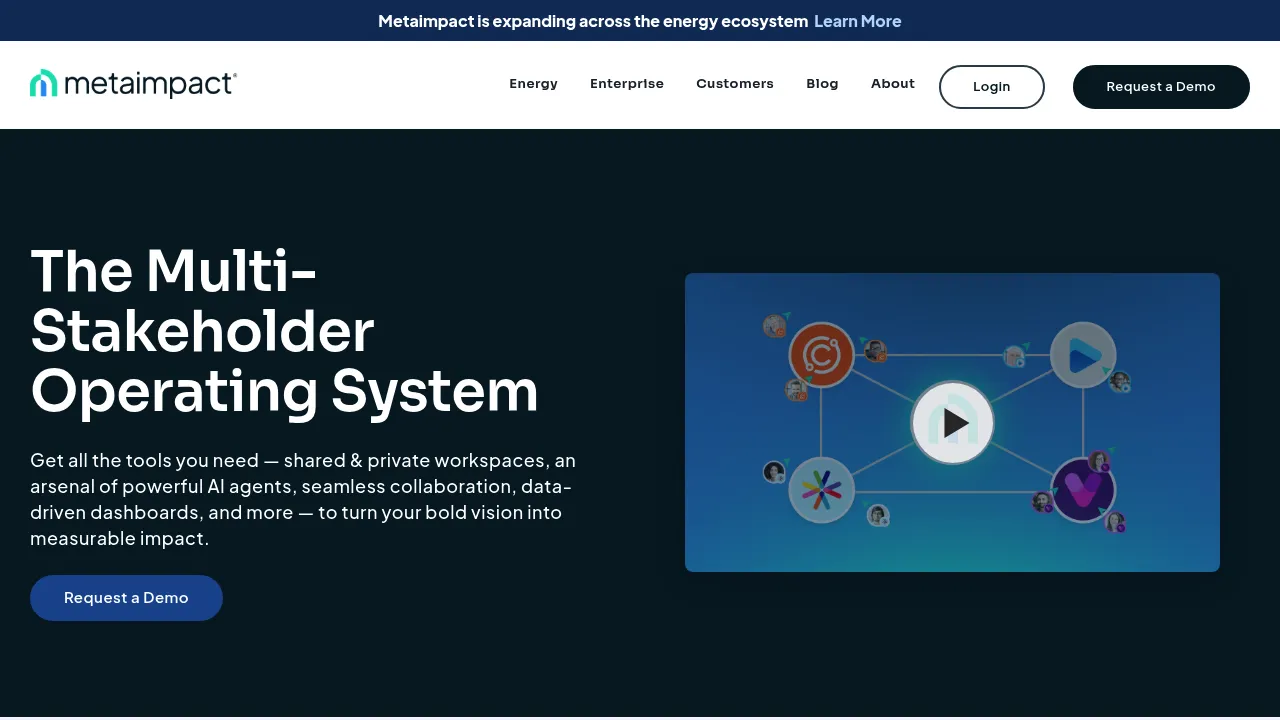Click the Login button

(992, 87)
